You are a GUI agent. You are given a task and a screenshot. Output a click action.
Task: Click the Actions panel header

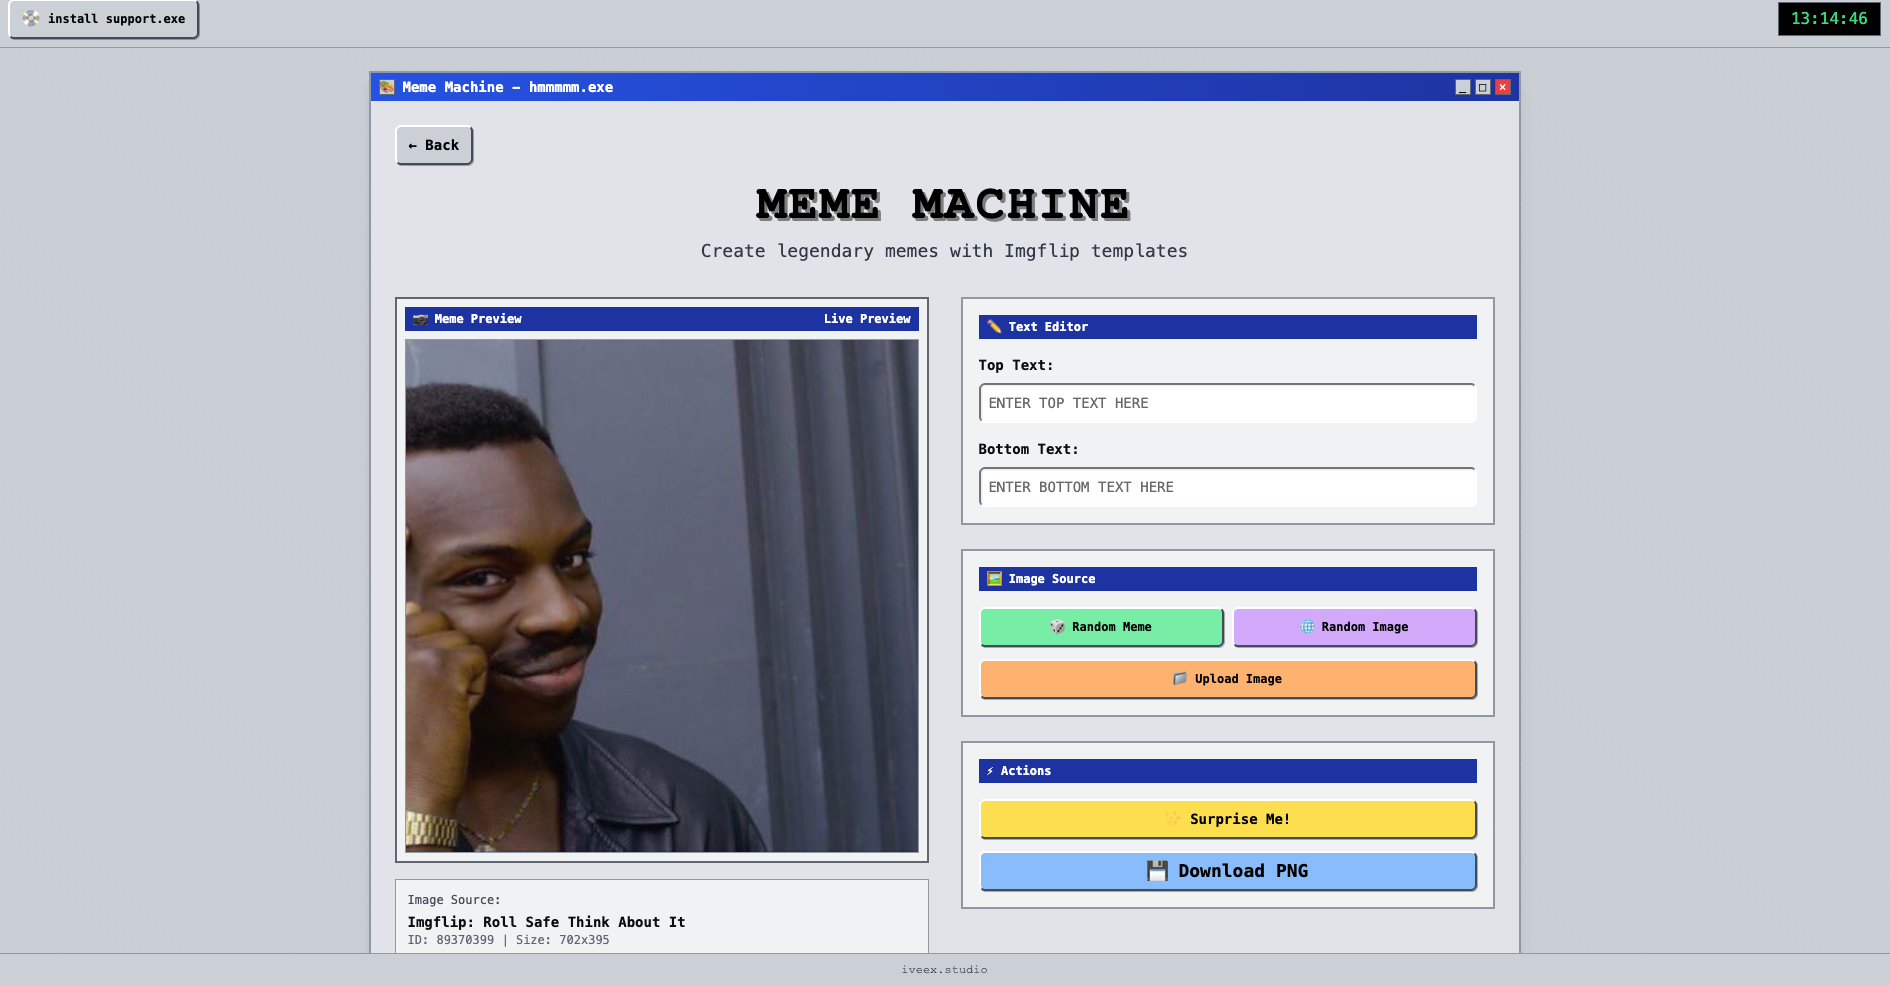click(1227, 771)
